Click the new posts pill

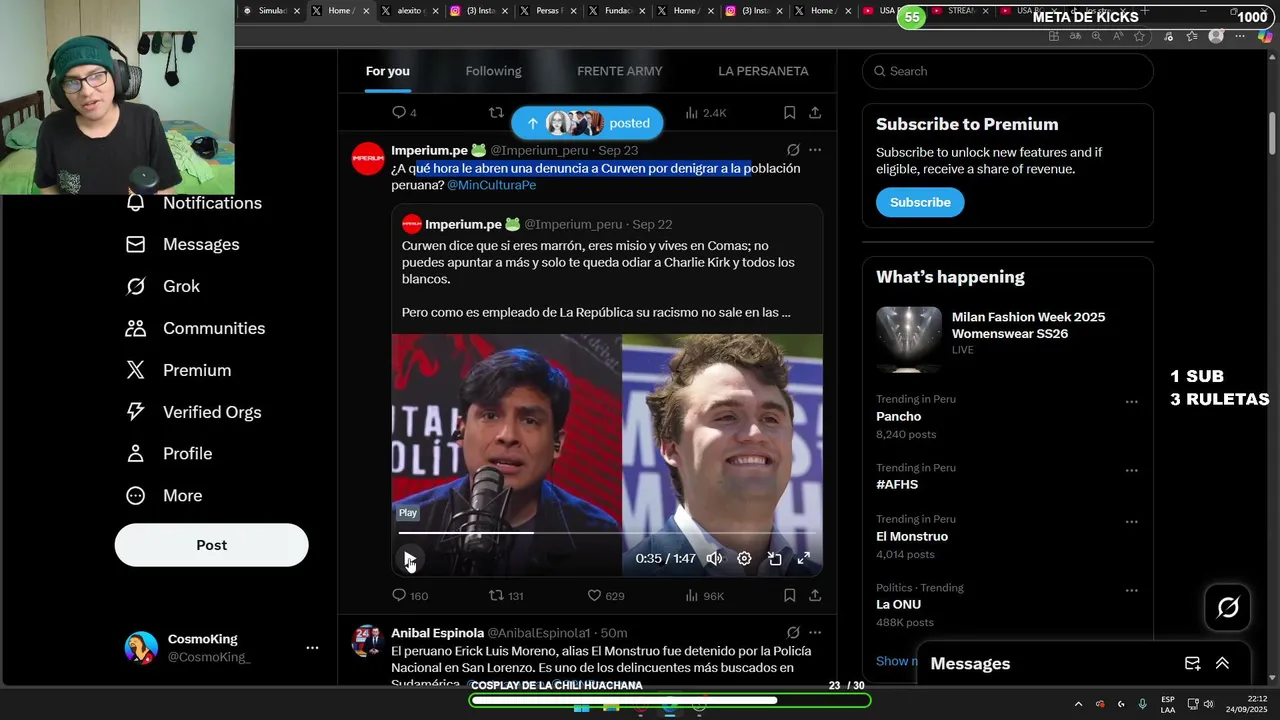(x=587, y=123)
